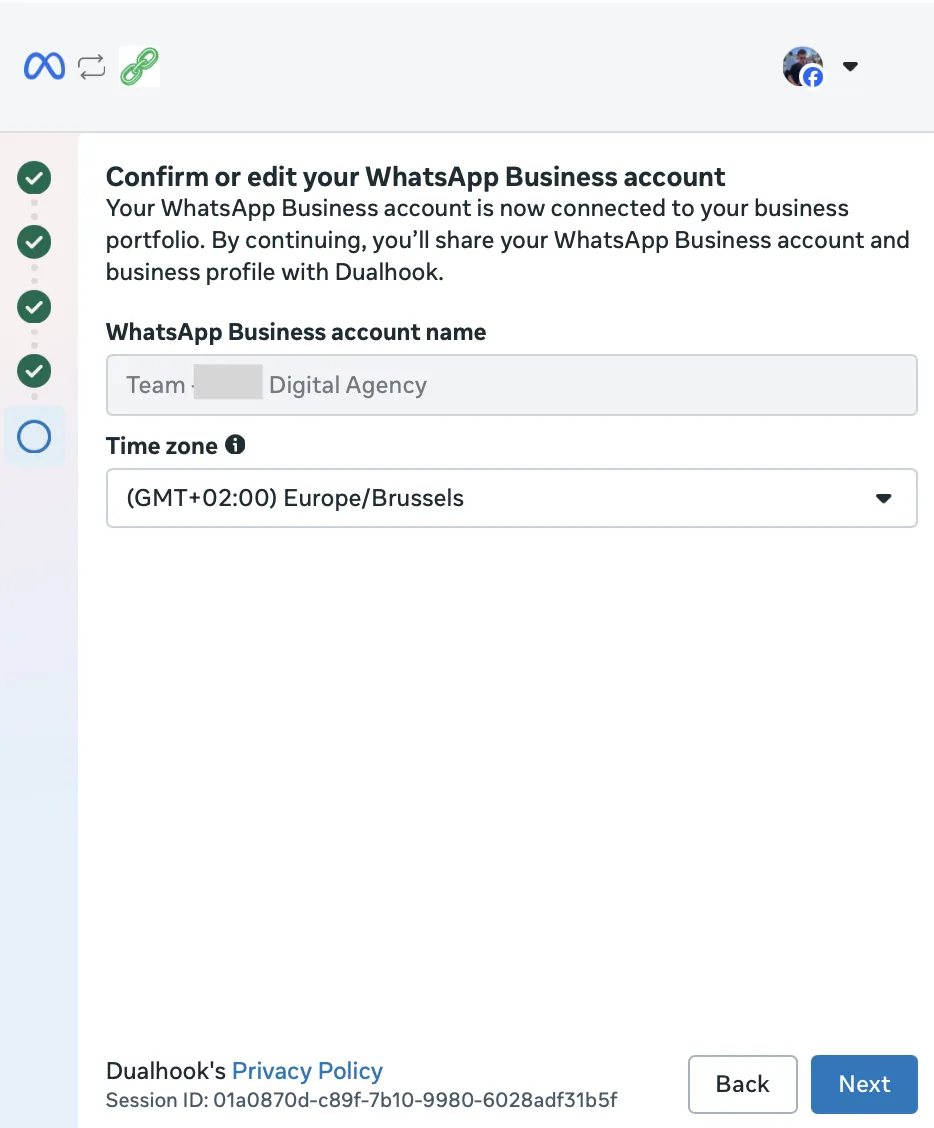Viewport: 934px width, 1128px height.
Task: Click the 'Time zone' label
Action: (x=162, y=445)
